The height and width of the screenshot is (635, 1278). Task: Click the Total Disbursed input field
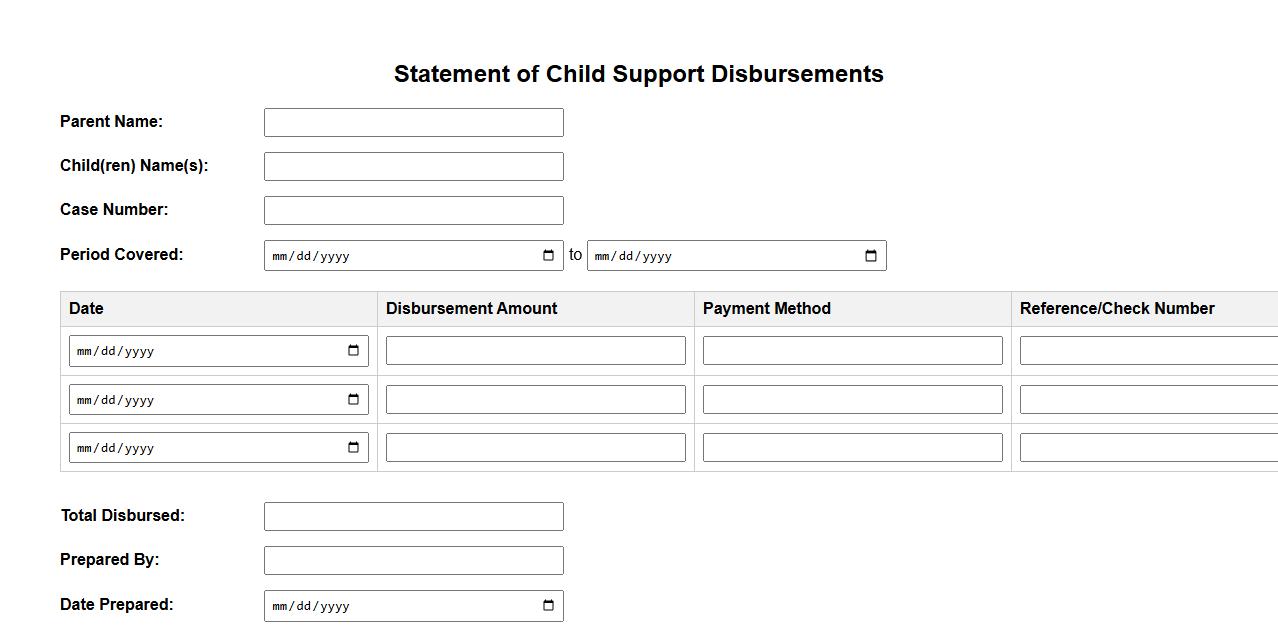click(413, 517)
